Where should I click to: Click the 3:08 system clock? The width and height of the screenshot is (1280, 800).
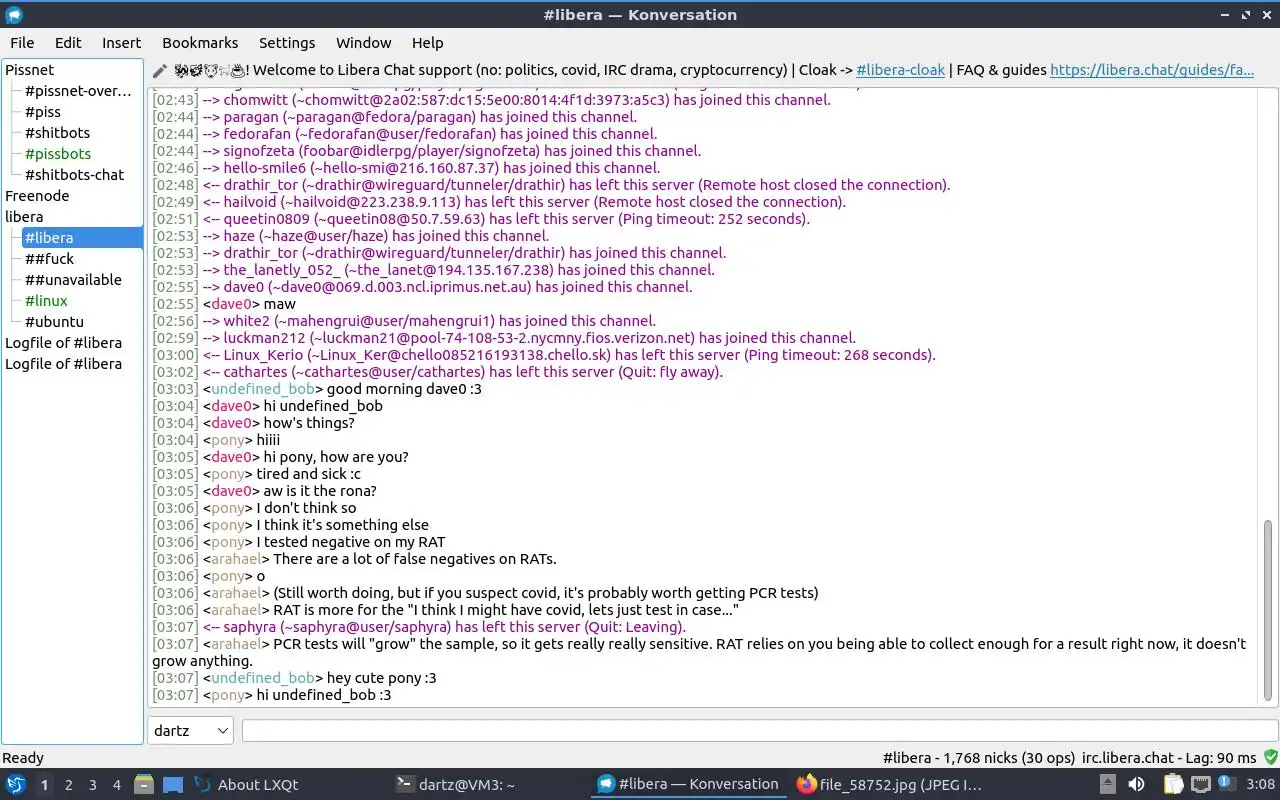[x=1260, y=785]
